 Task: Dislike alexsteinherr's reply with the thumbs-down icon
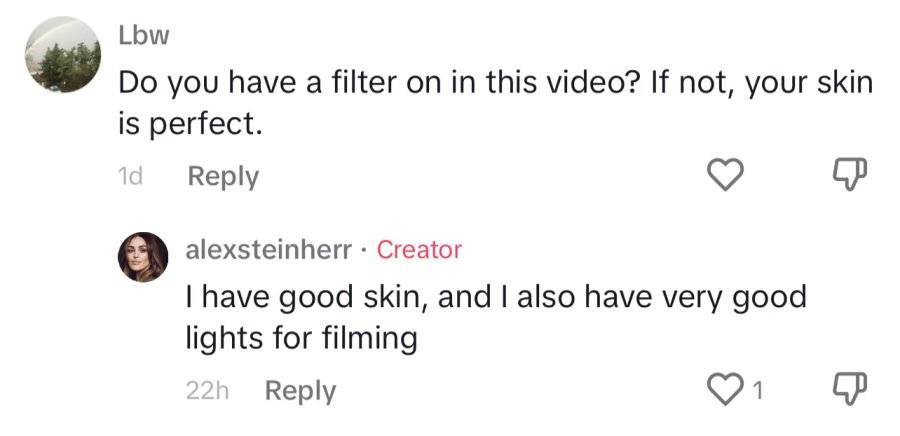tap(849, 390)
